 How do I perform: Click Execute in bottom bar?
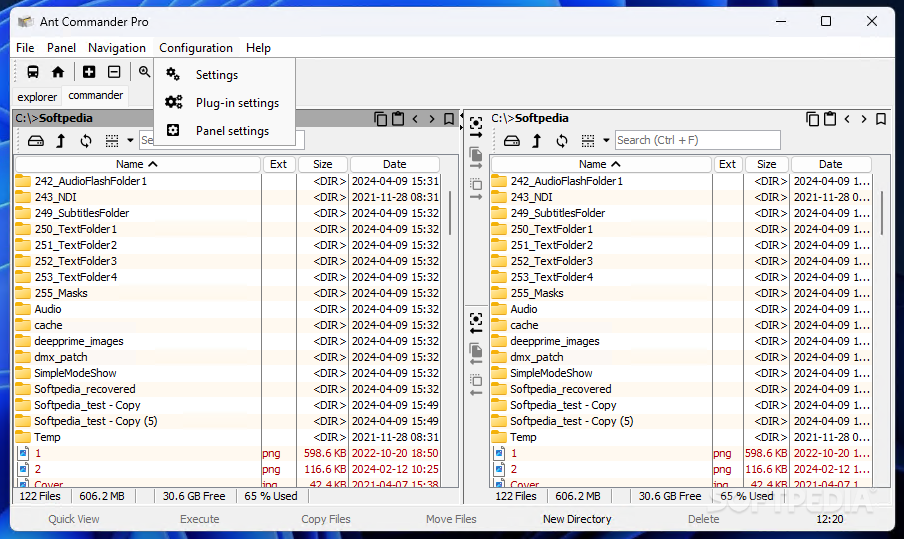point(199,519)
